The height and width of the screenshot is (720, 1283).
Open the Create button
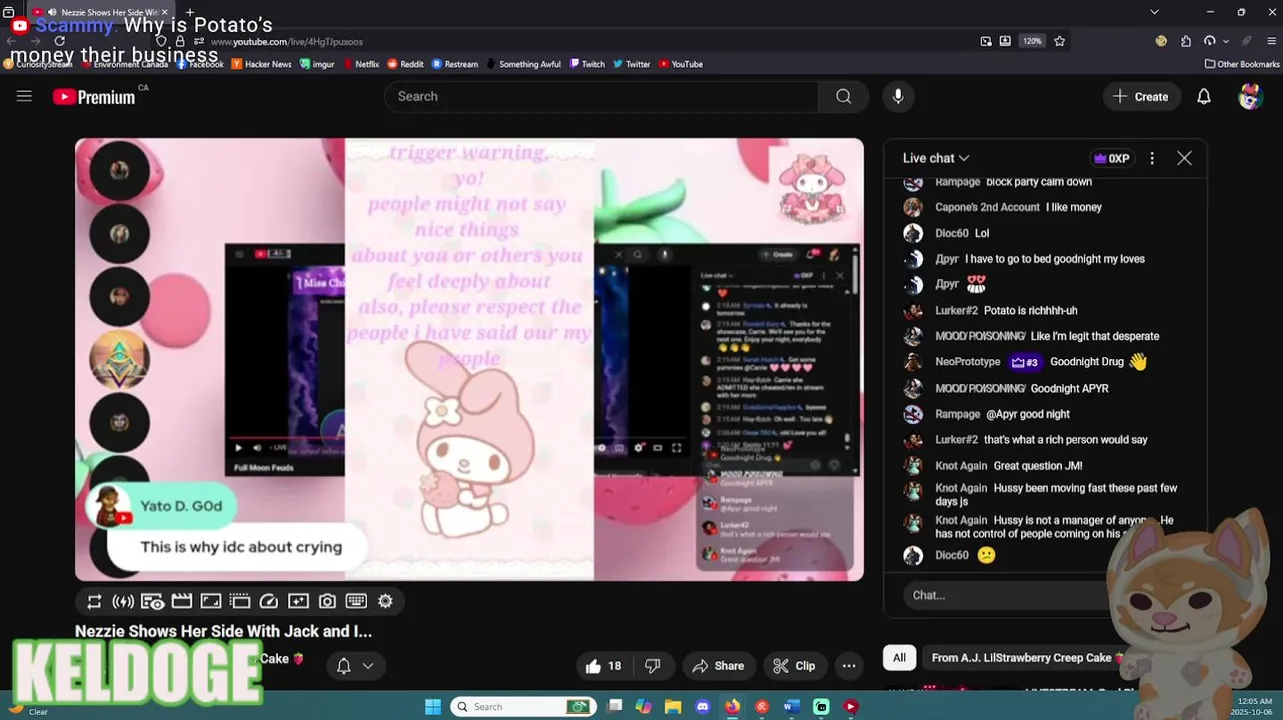tap(1141, 96)
